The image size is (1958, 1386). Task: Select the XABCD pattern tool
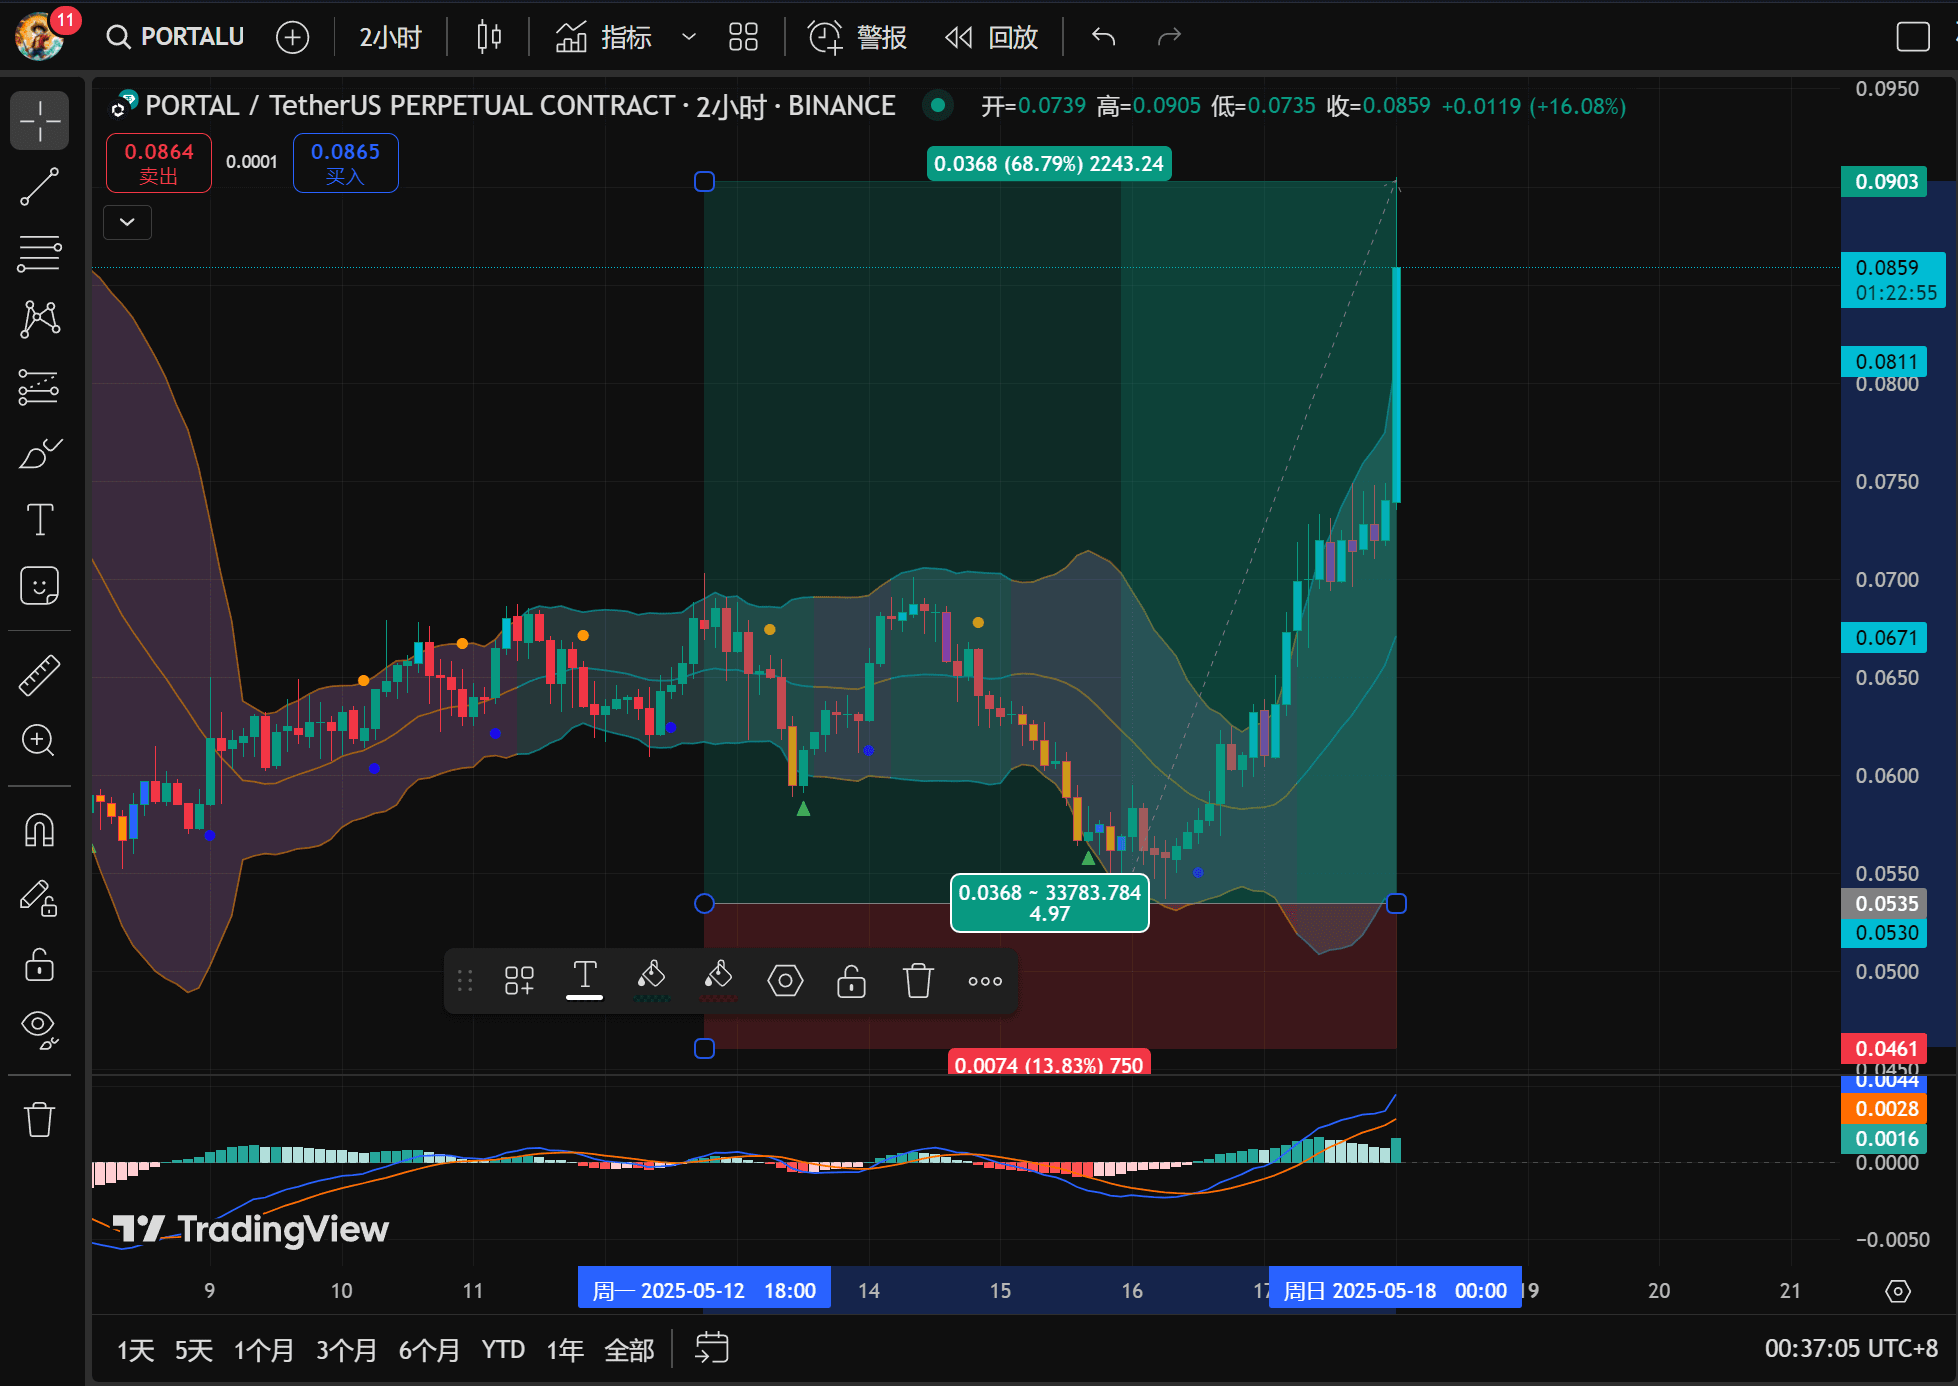tap(40, 319)
